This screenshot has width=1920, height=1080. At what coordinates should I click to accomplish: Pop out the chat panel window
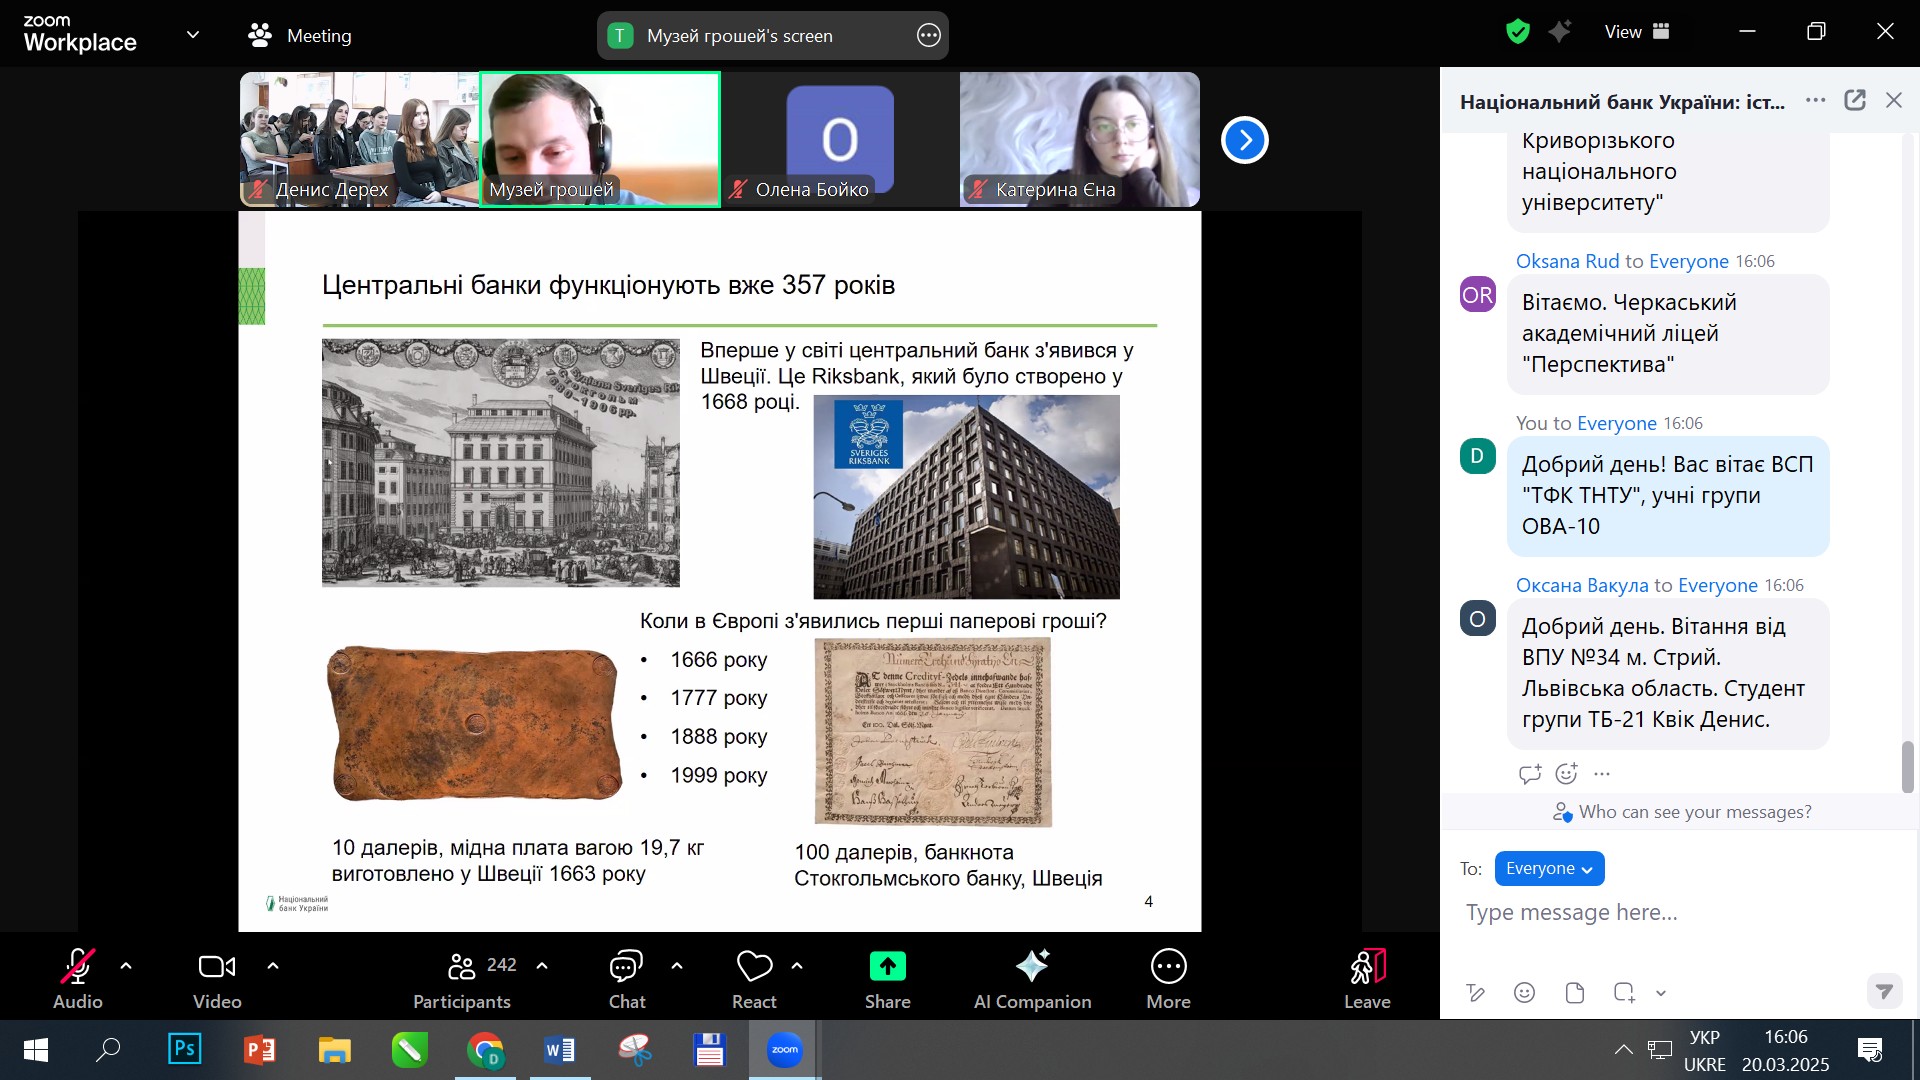(x=1855, y=100)
